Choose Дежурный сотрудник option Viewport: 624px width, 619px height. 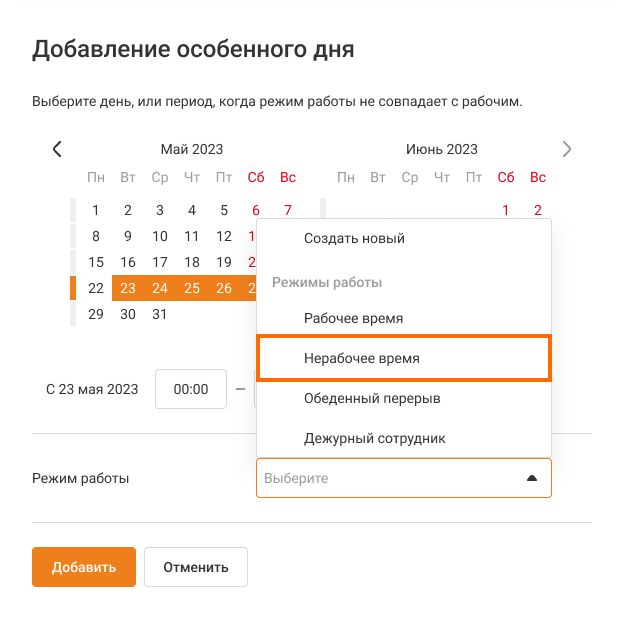[x=374, y=438]
